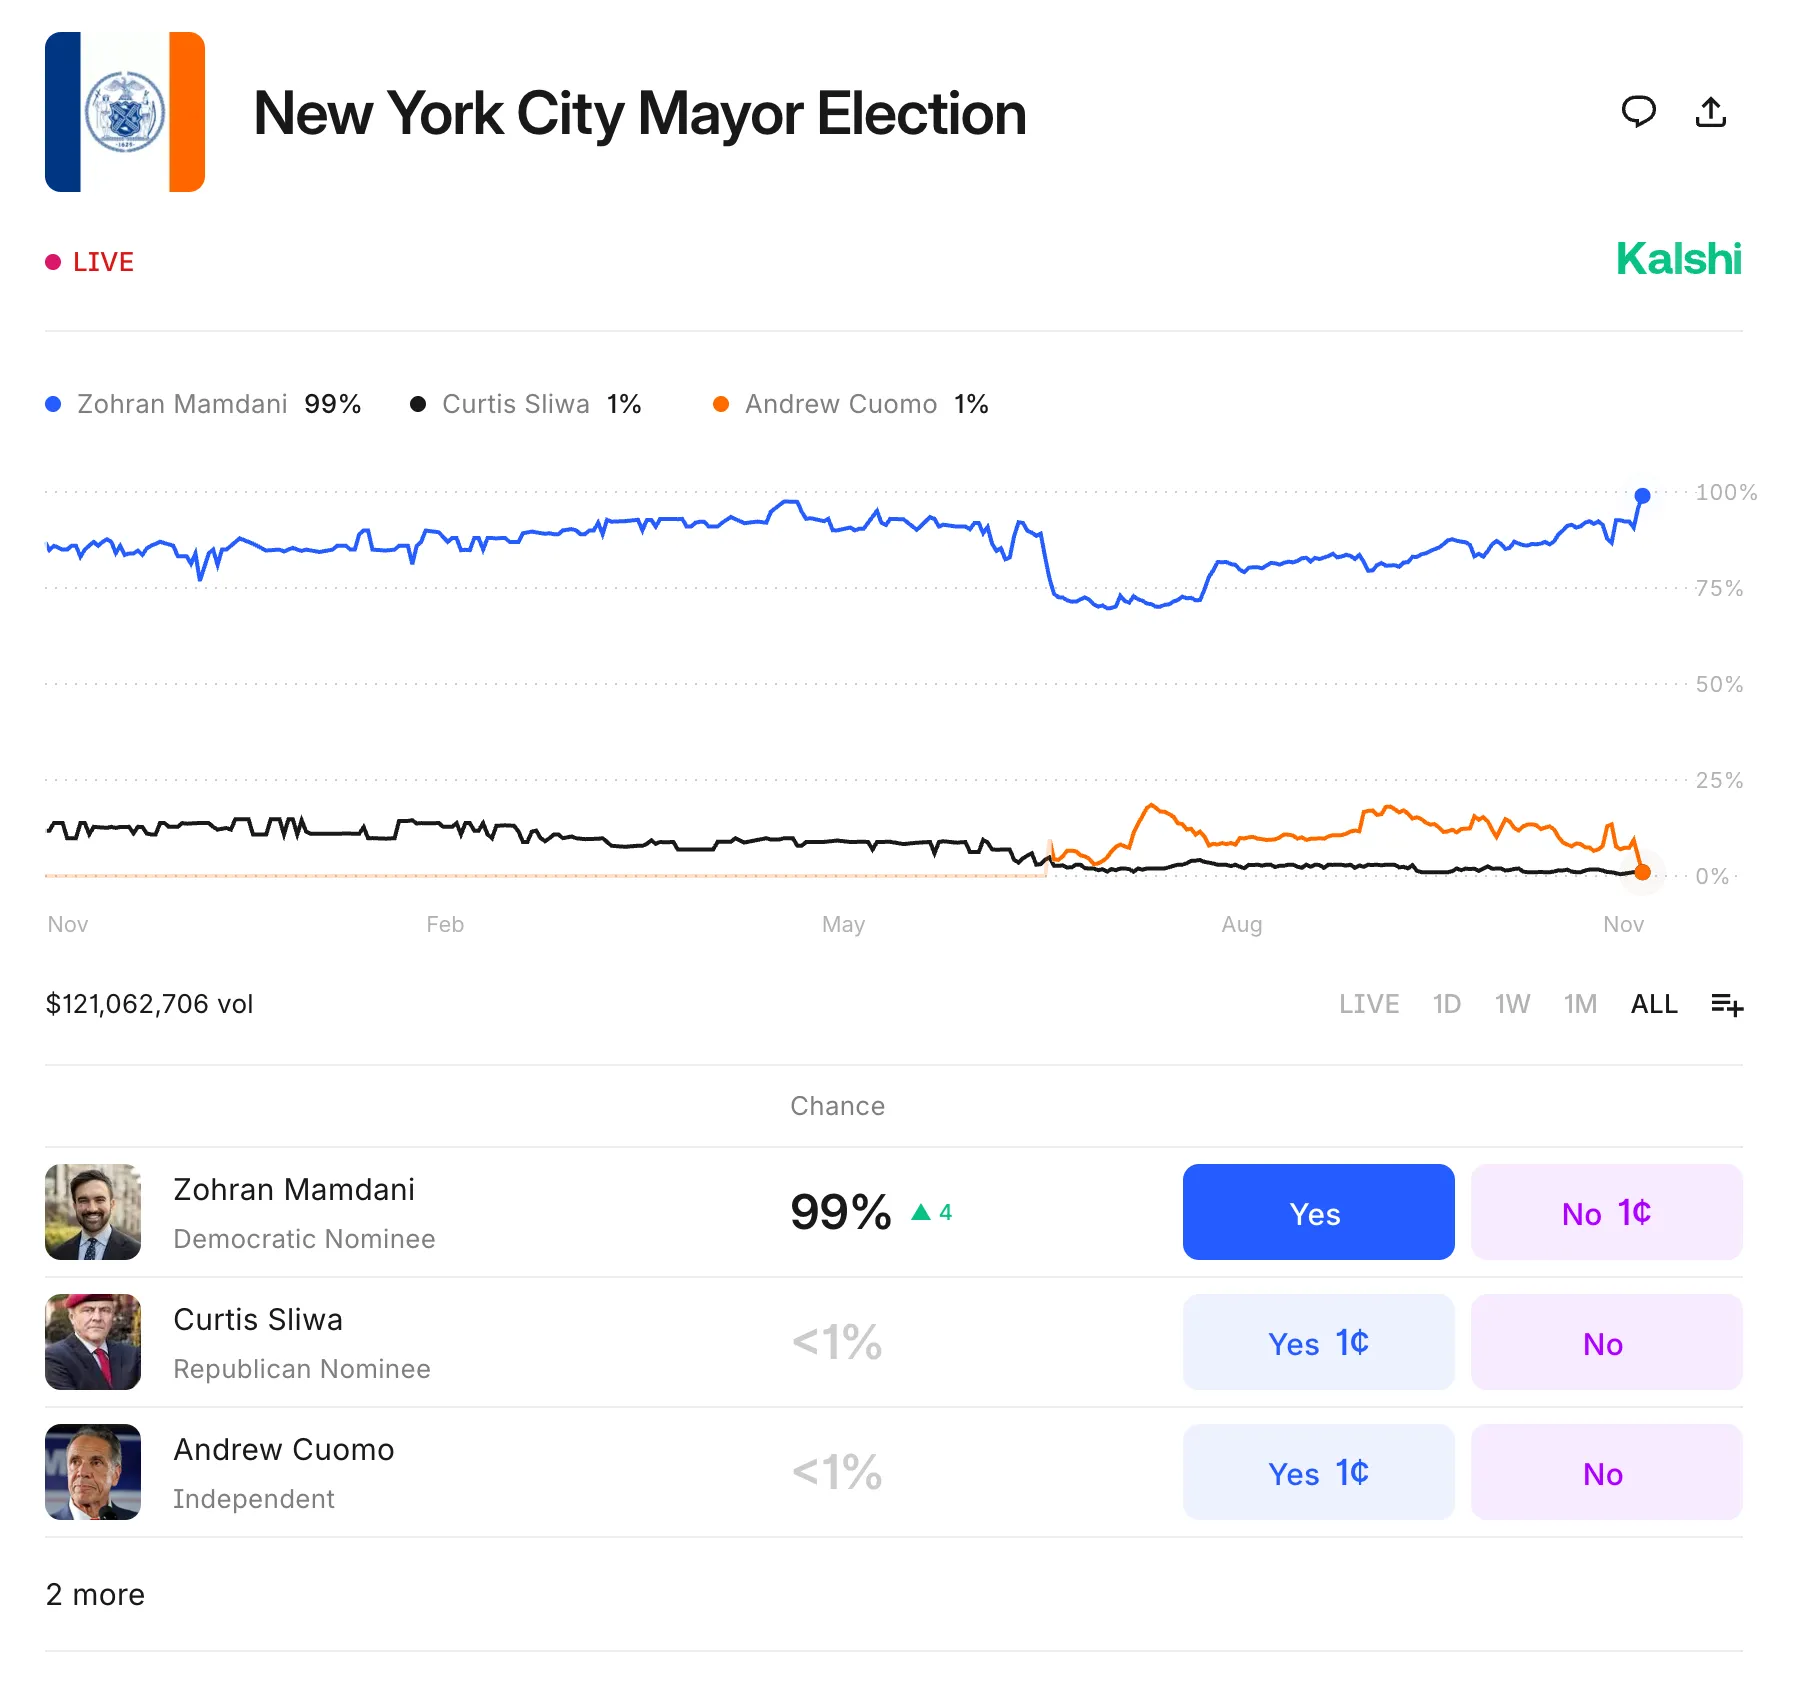The width and height of the screenshot is (1818, 1706).
Task: Click the New York City flag logo
Action: 124,112
